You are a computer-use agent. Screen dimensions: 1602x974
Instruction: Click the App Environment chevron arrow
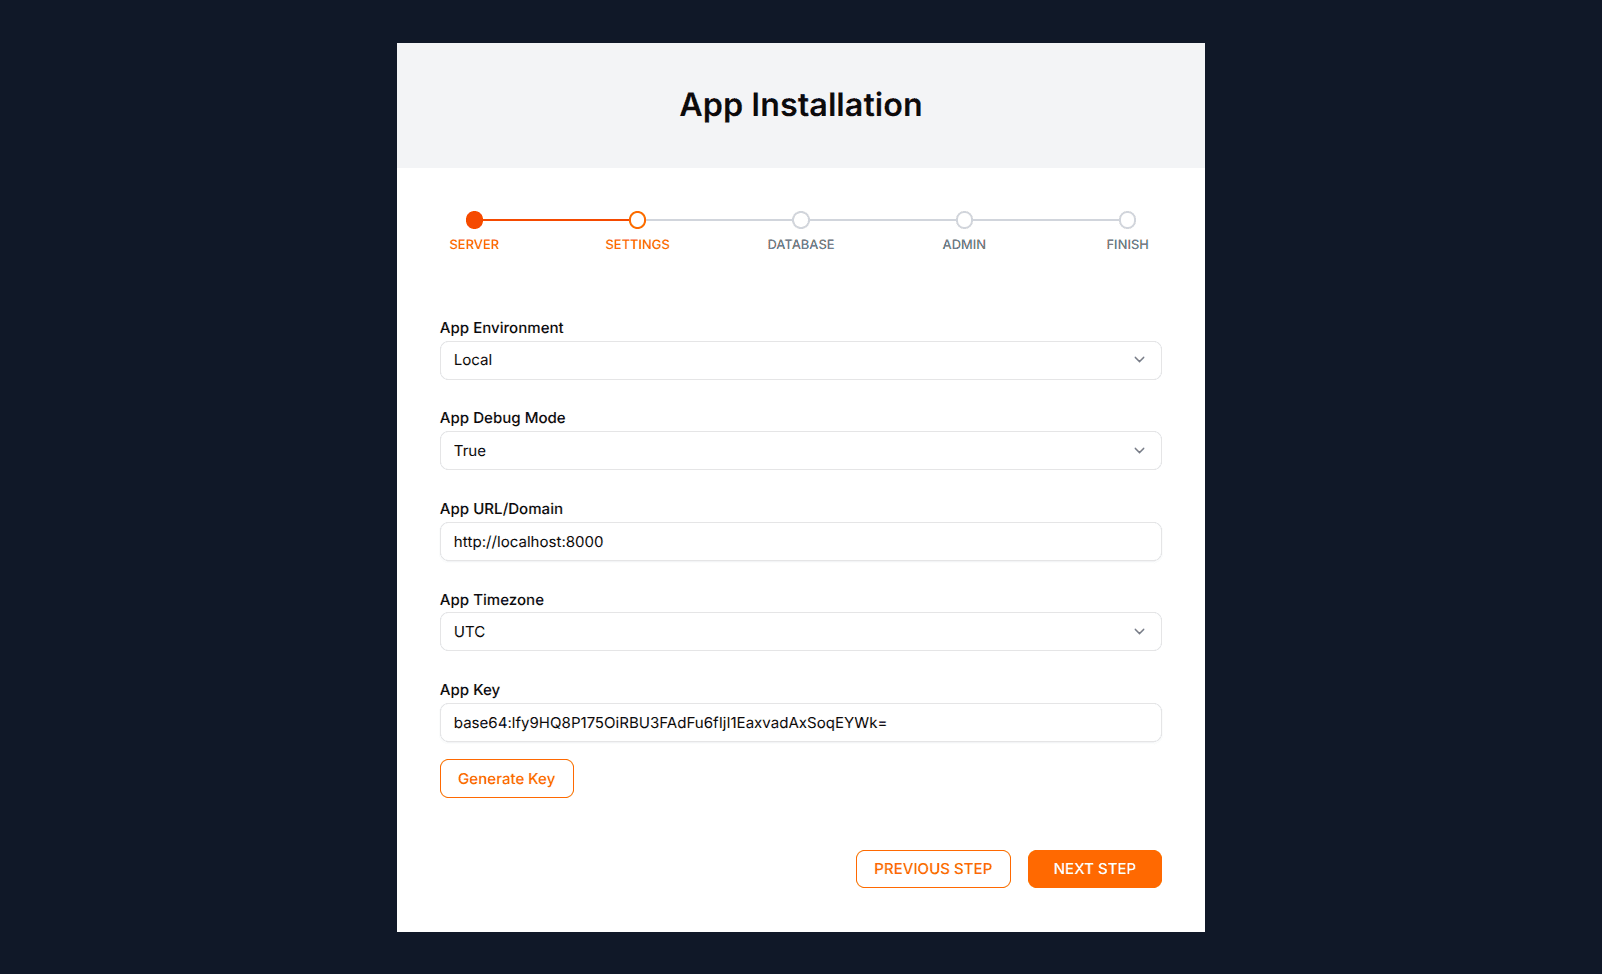1139,360
